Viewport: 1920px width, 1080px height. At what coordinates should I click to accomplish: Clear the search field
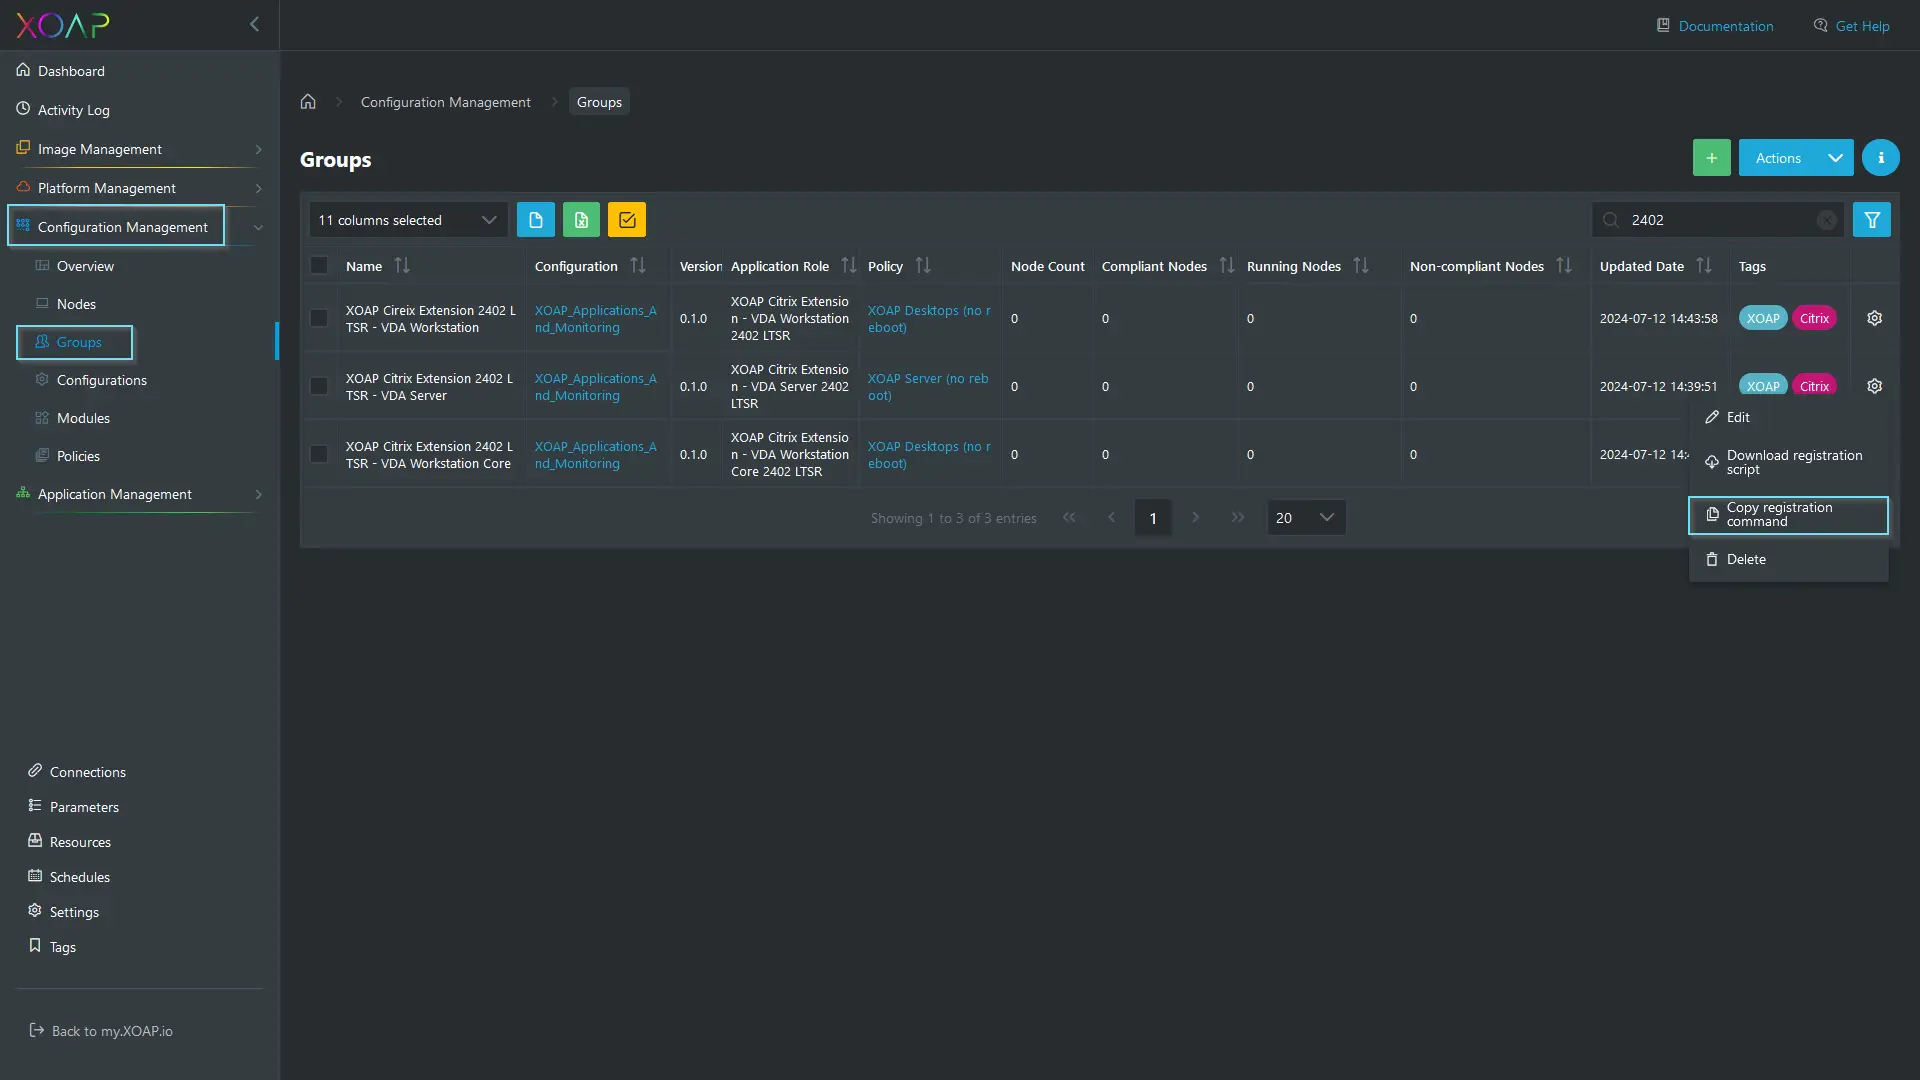[x=1827, y=220]
